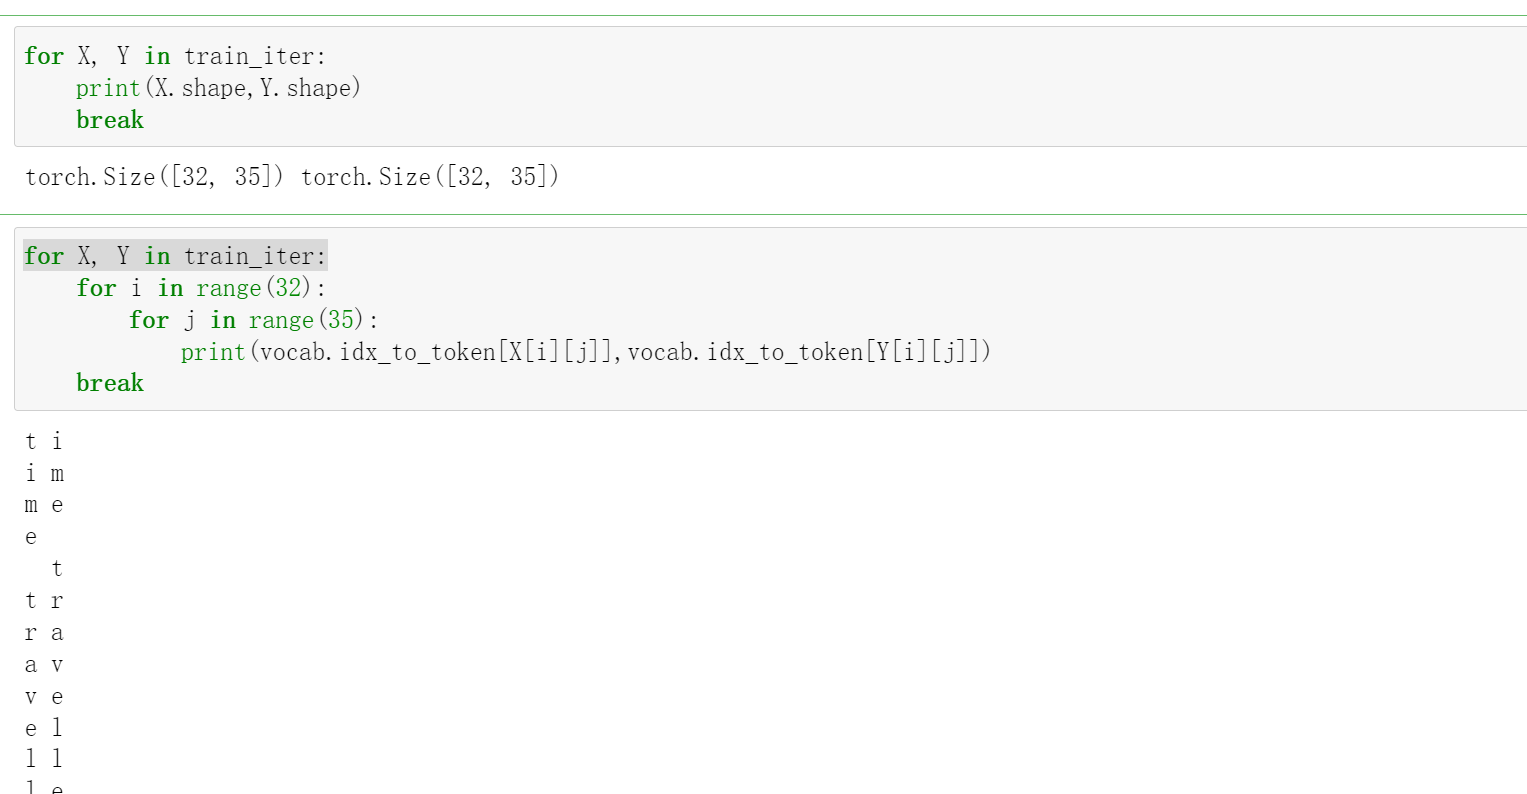
Task: Click the highlighted for X, Y line
Action: click(x=175, y=256)
